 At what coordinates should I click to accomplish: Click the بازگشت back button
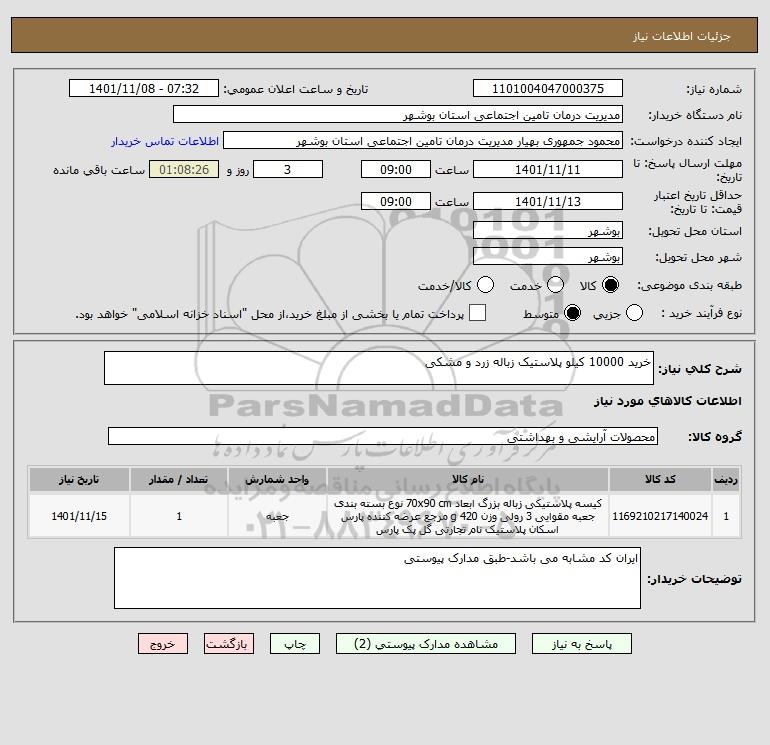(229, 644)
